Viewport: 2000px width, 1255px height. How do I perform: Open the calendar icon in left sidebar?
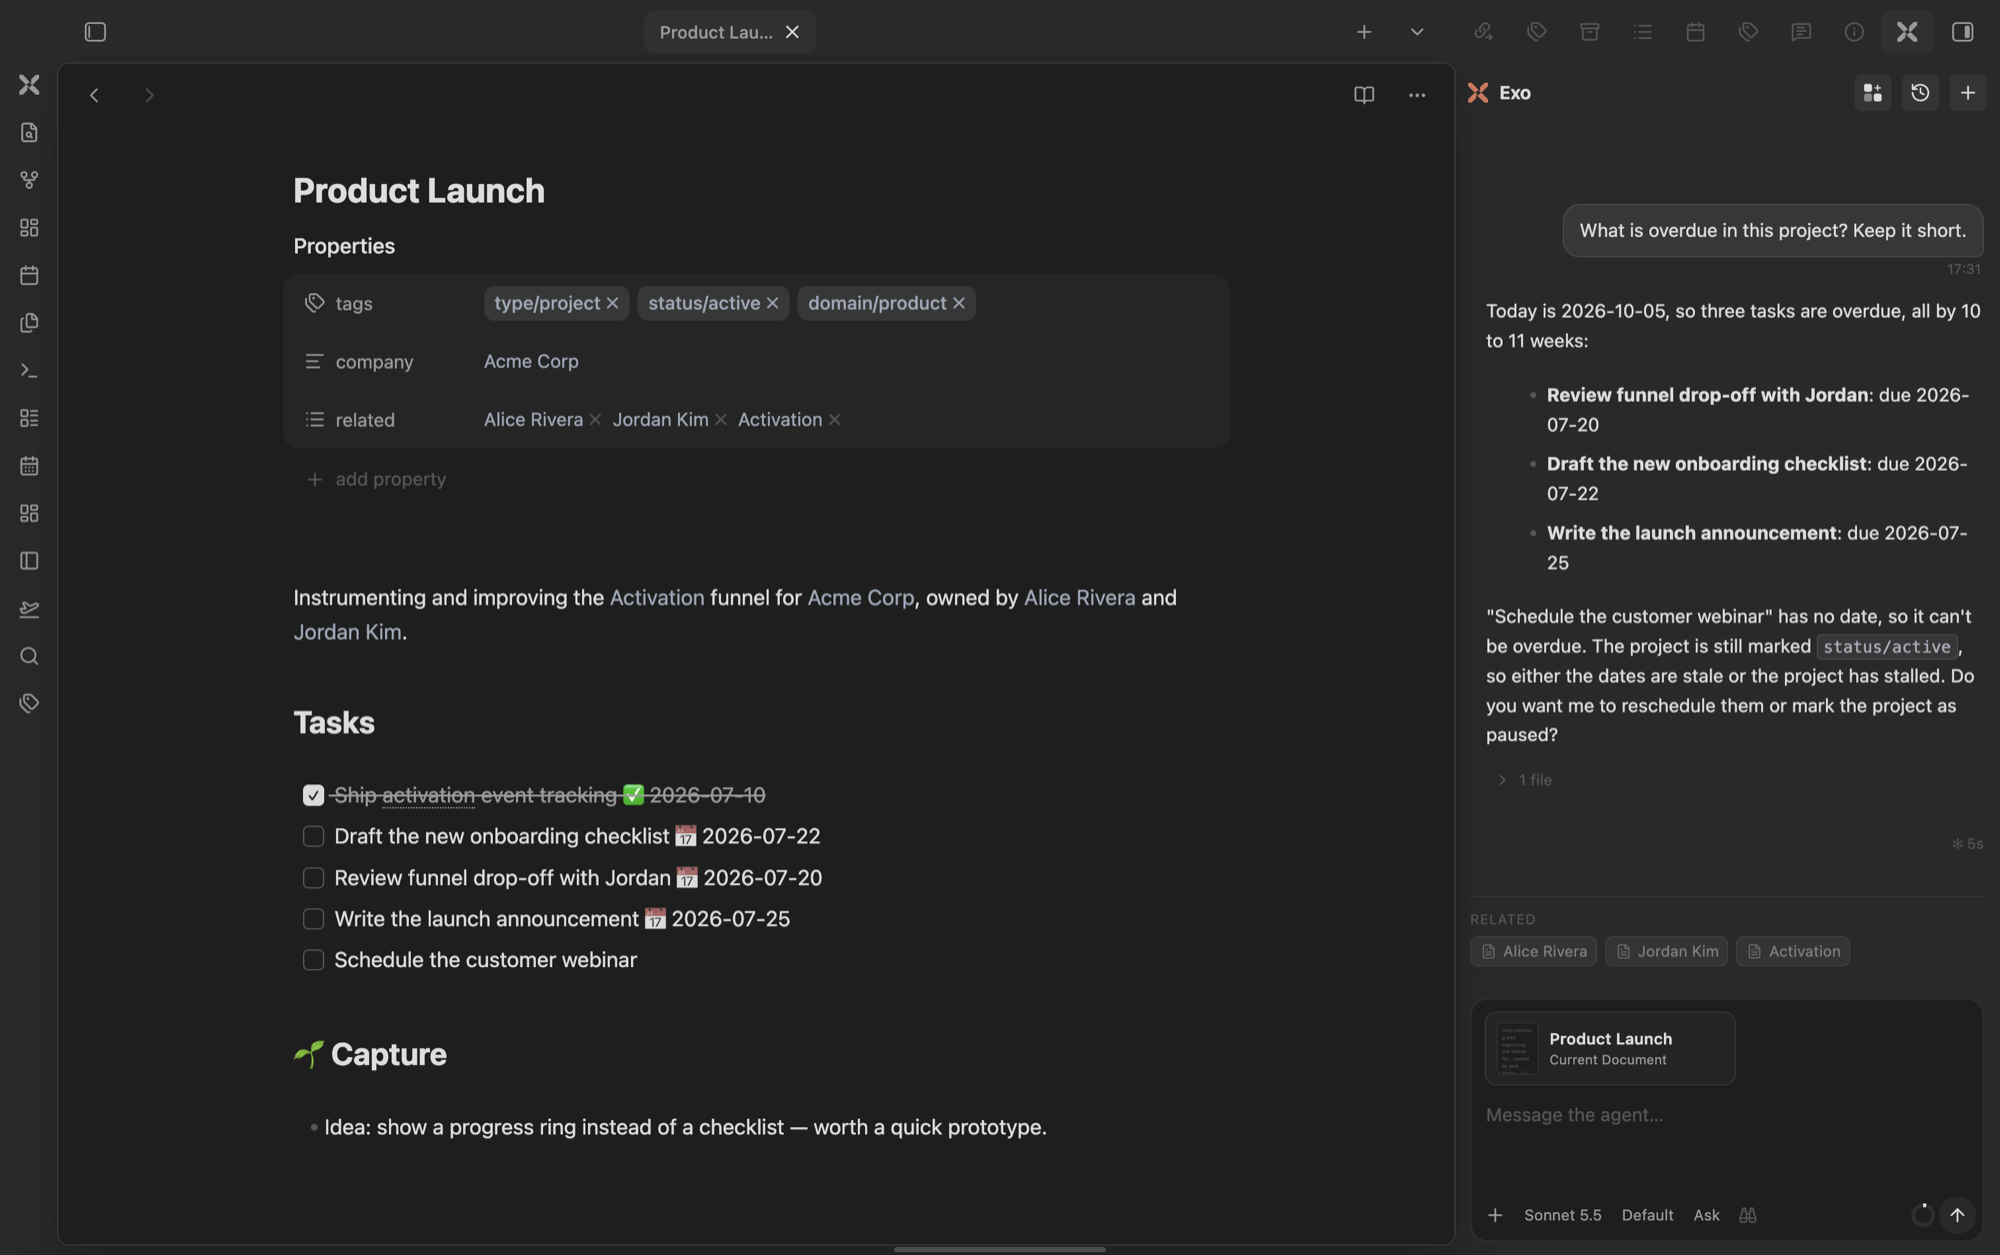29,275
